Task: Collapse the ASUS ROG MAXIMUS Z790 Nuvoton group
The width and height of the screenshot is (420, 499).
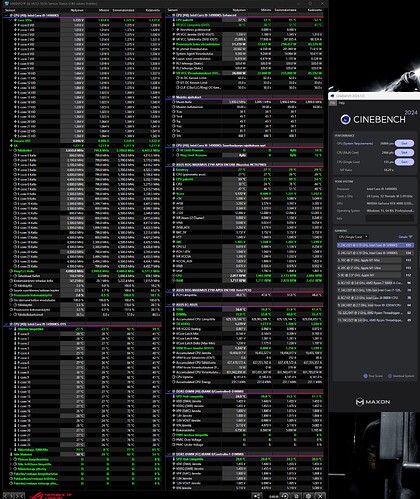Action: coord(169,165)
